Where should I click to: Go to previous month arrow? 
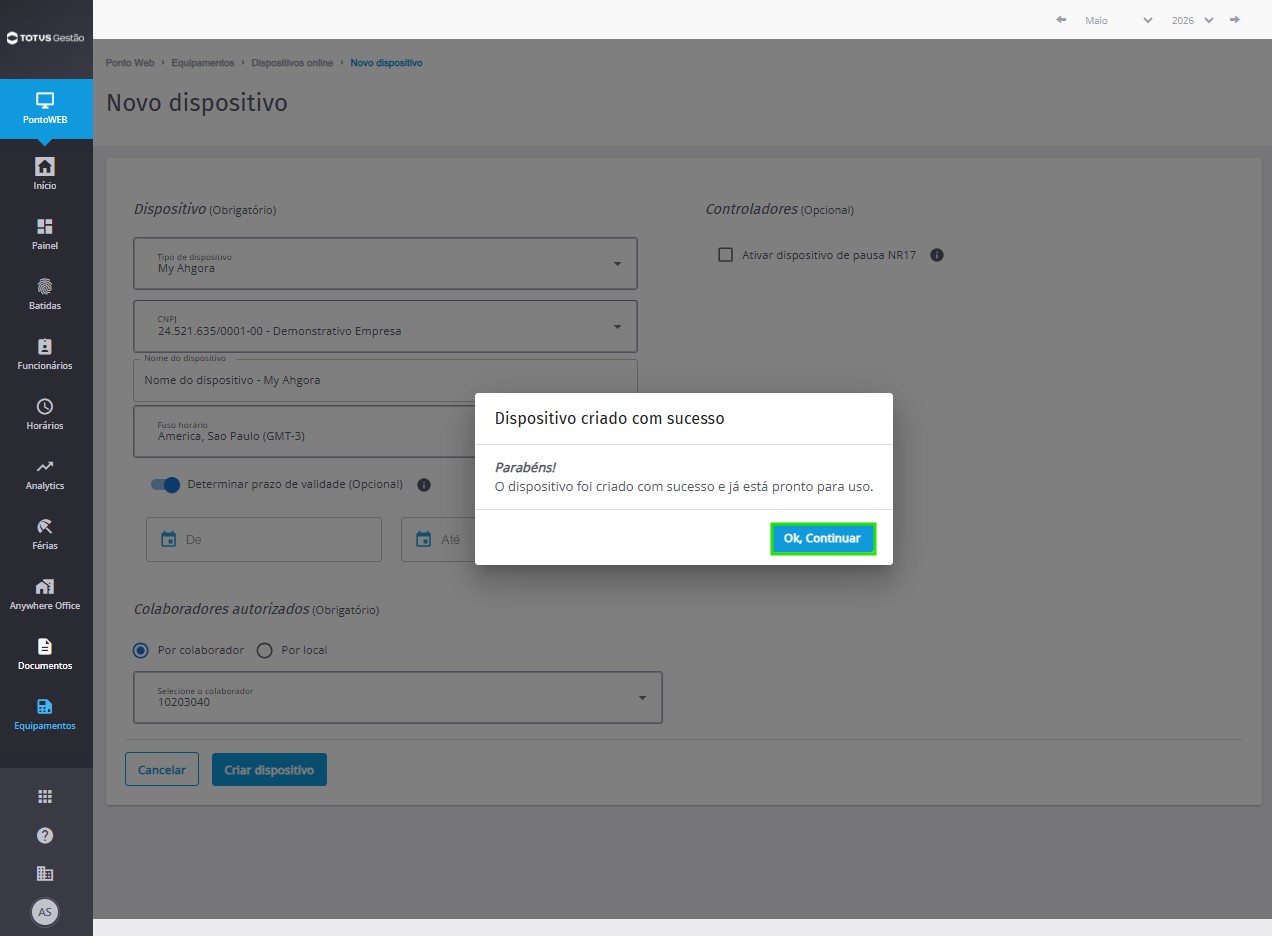[1061, 20]
